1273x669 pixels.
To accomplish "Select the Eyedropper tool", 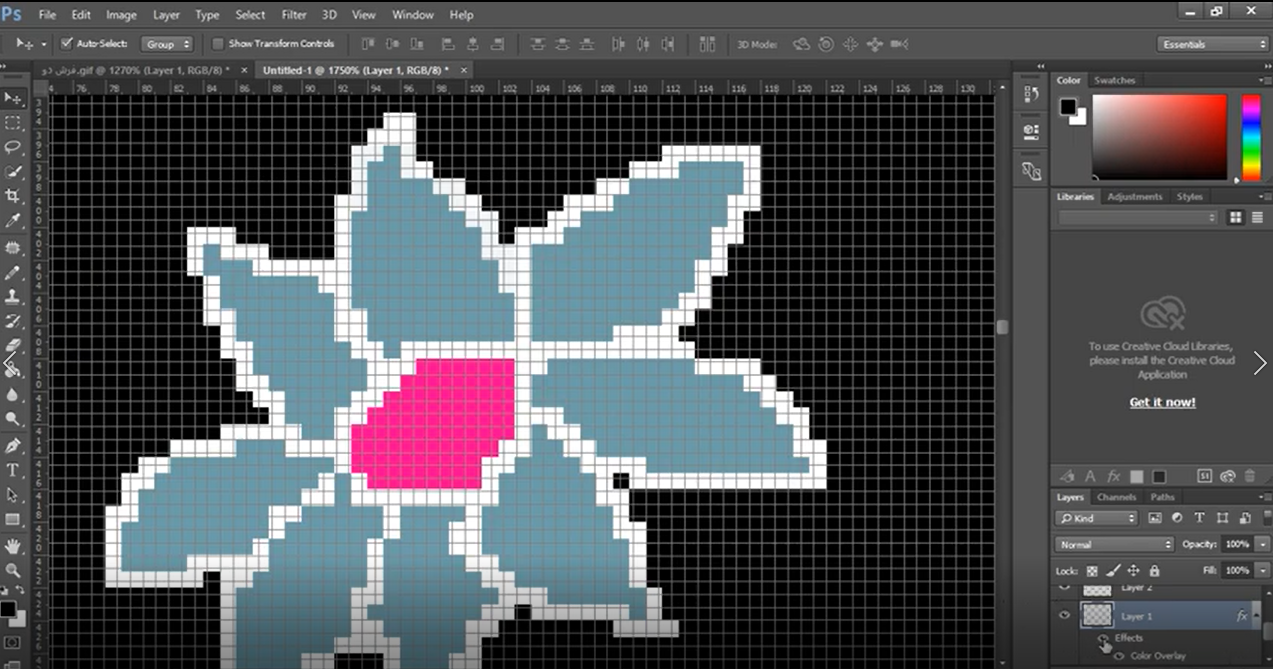I will [13, 221].
